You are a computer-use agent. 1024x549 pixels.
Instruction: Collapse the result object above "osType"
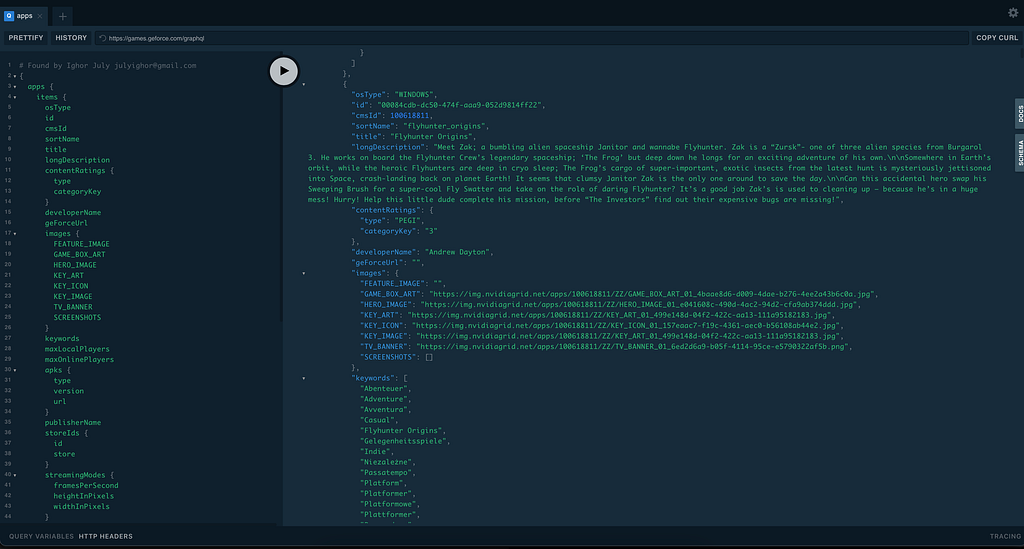[304, 84]
